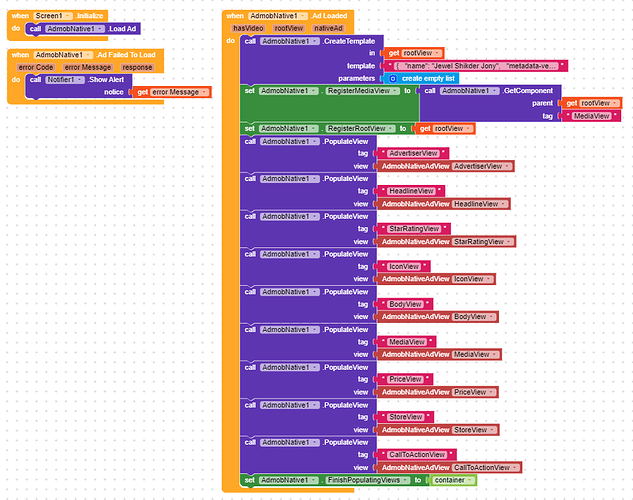Select the CreateTemplate call block
633x500 pixels.
pos(311,60)
